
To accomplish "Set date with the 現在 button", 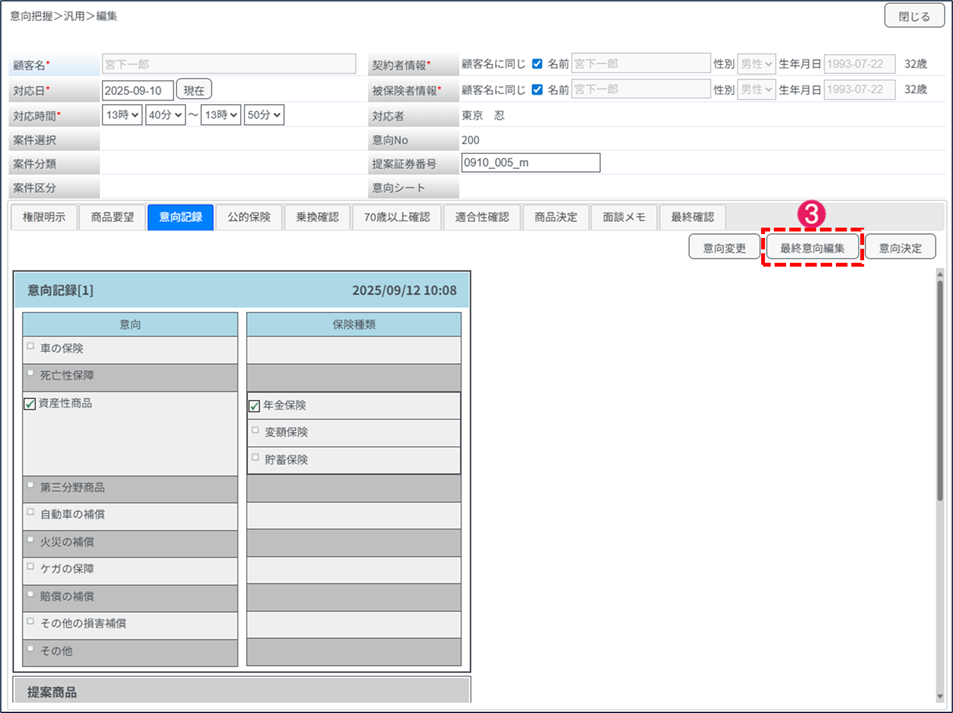I will click(196, 90).
